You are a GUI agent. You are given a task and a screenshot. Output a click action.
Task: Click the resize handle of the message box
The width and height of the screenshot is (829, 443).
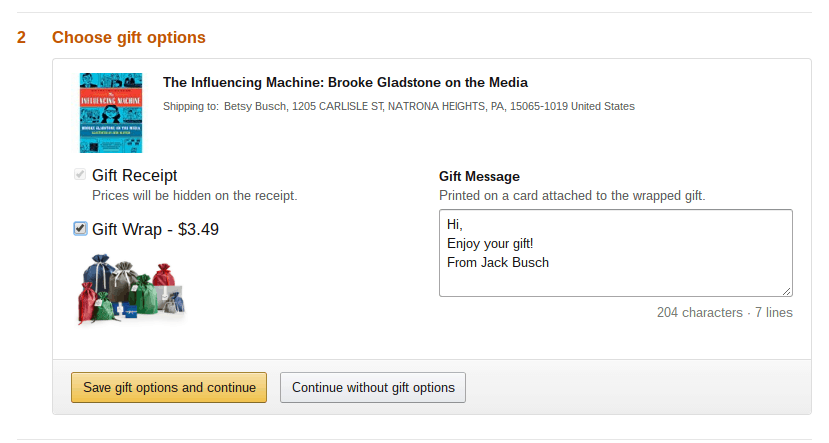coord(787,291)
